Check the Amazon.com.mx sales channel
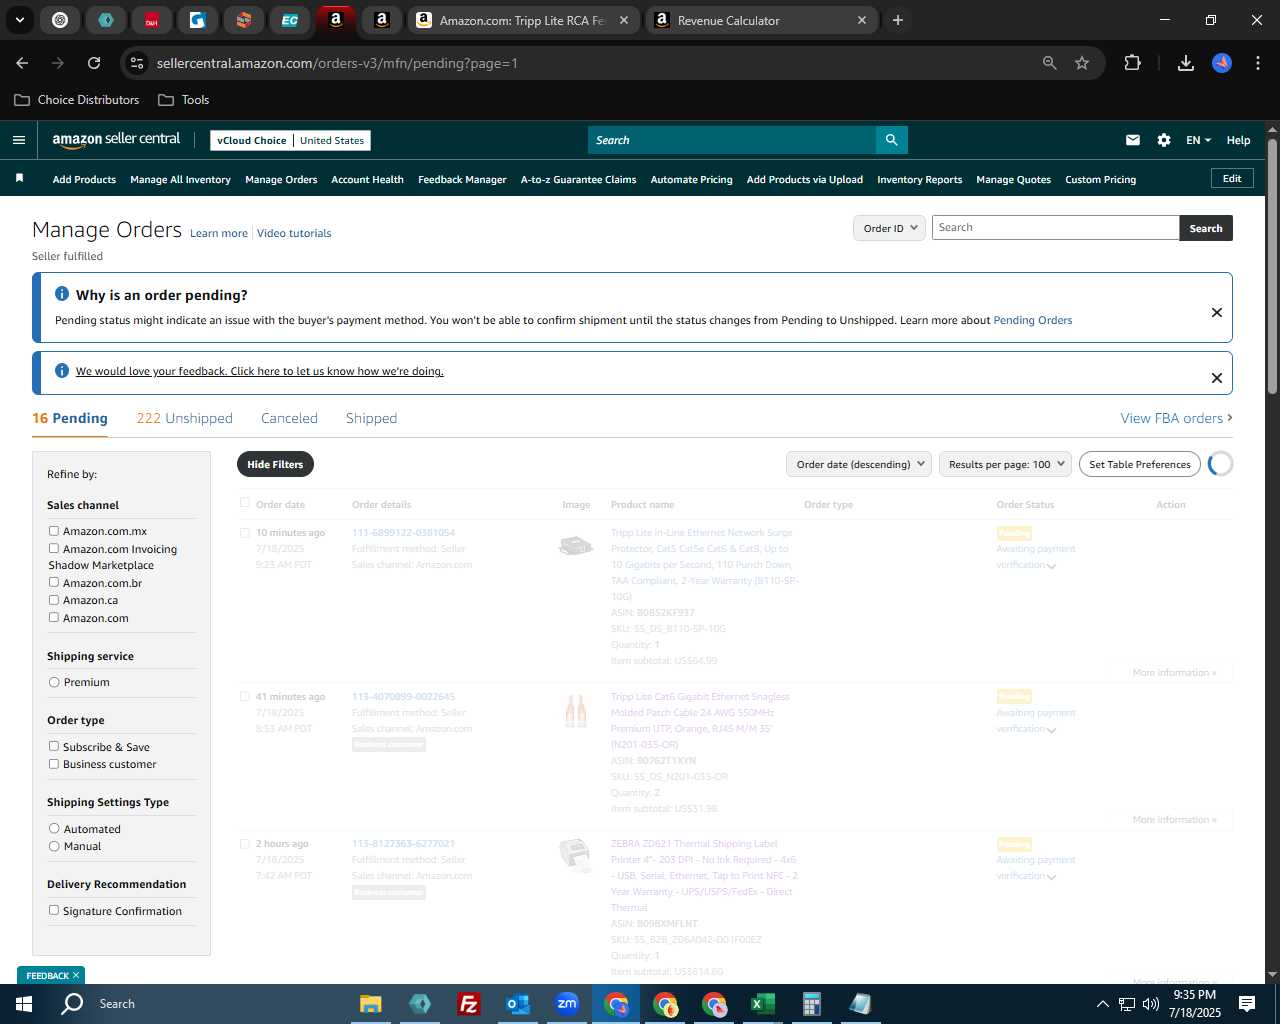 click(x=54, y=531)
